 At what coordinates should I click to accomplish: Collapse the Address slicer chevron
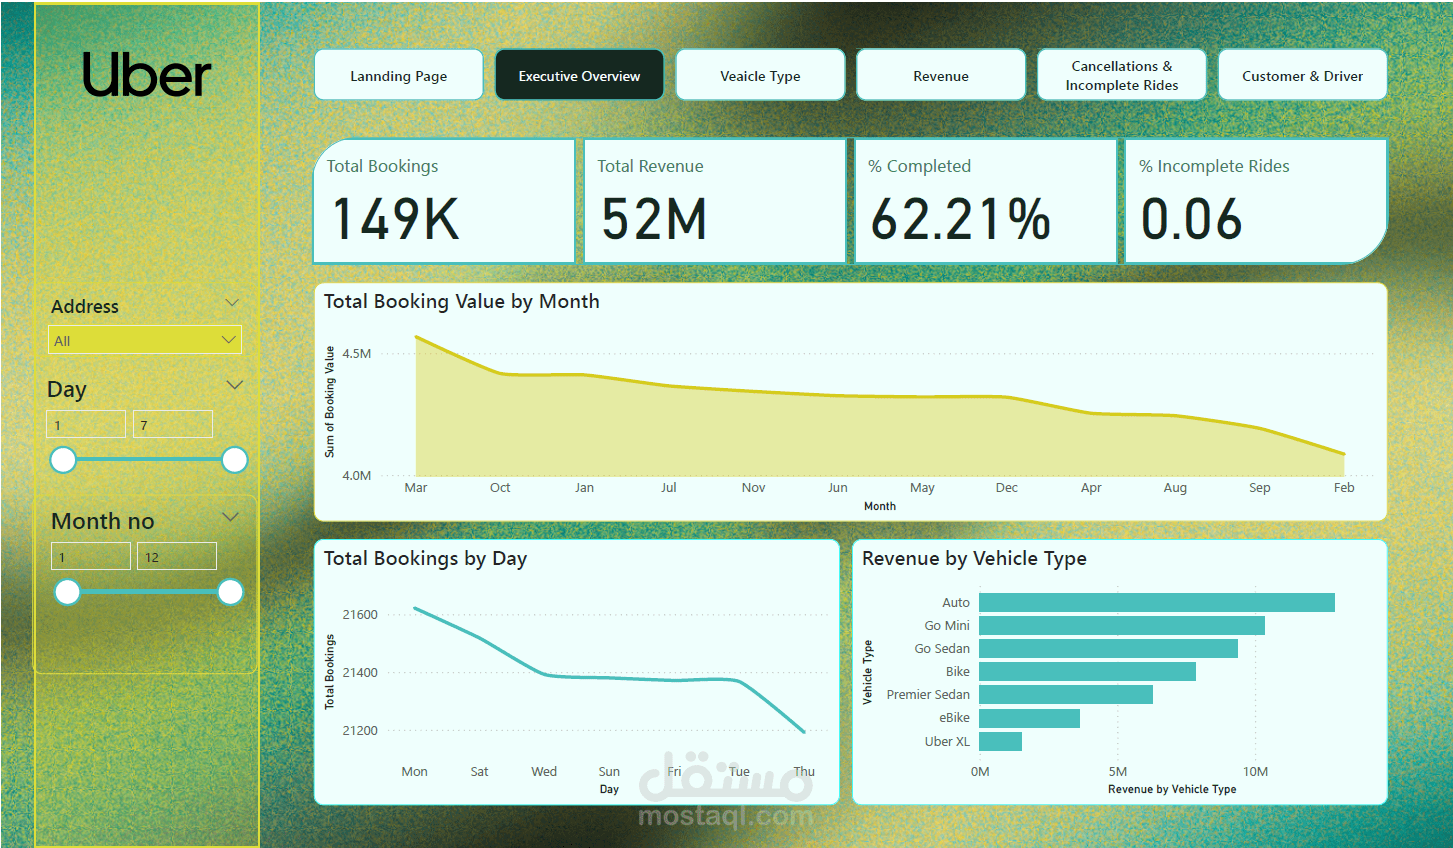click(x=232, y=303)
